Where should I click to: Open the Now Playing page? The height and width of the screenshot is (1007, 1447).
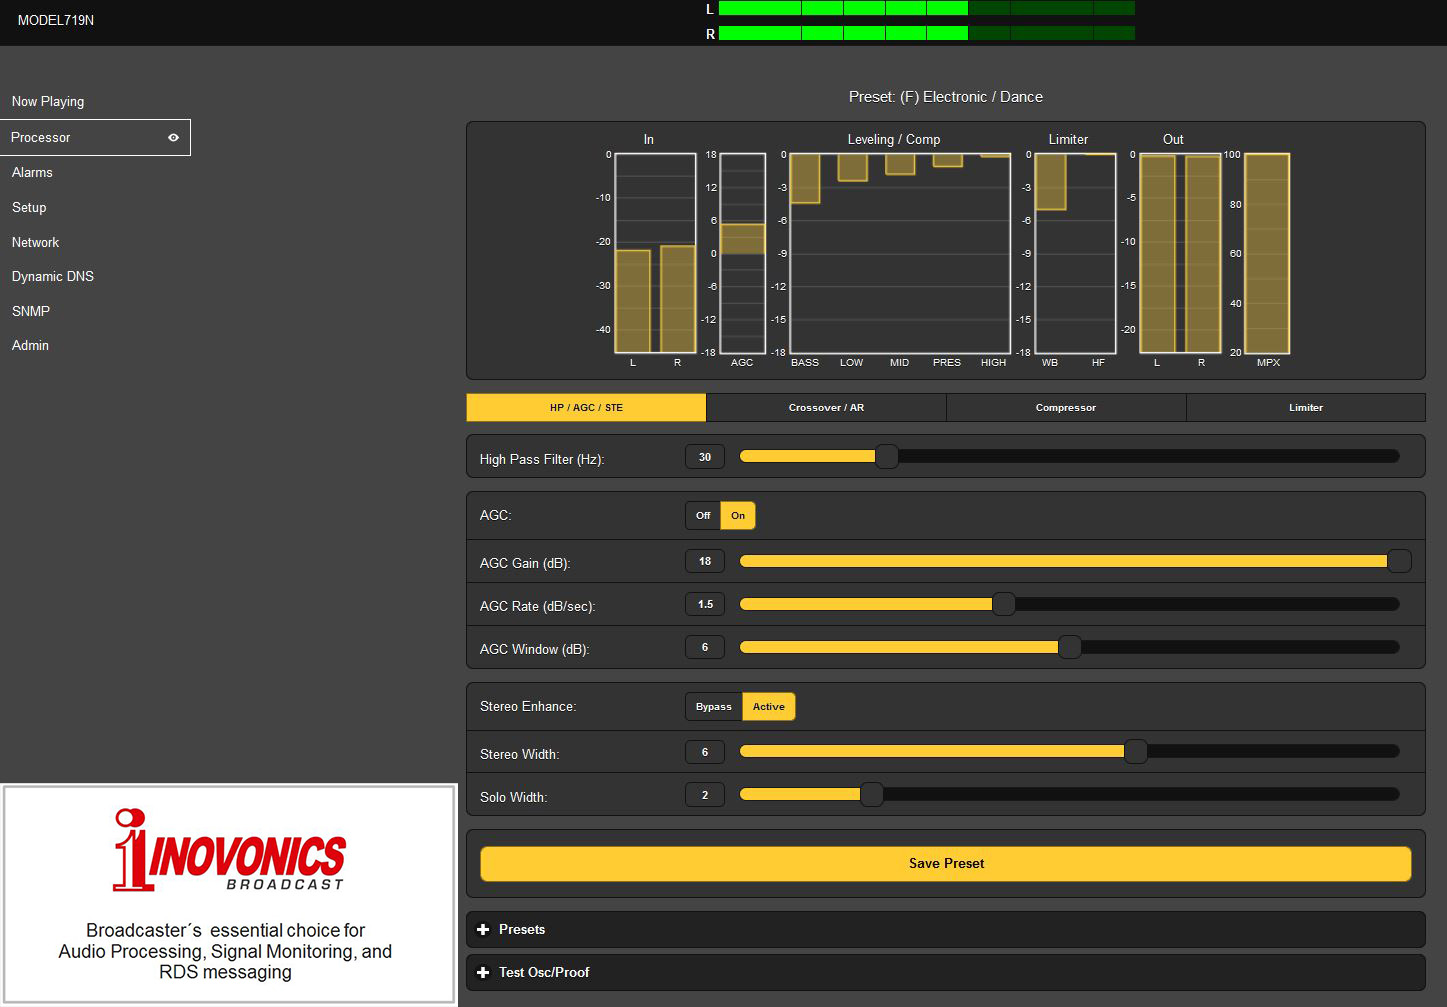click(x=48, y=102)
